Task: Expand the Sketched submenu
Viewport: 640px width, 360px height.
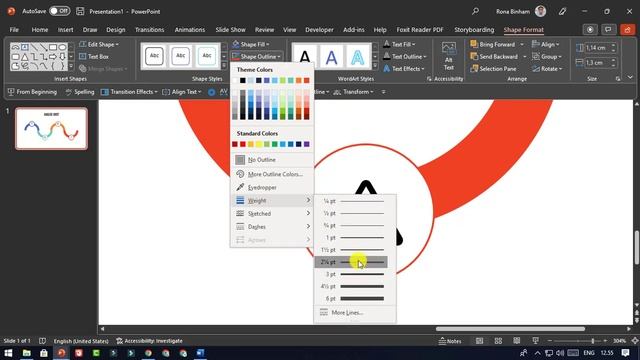Action: (x=272, y=213)
